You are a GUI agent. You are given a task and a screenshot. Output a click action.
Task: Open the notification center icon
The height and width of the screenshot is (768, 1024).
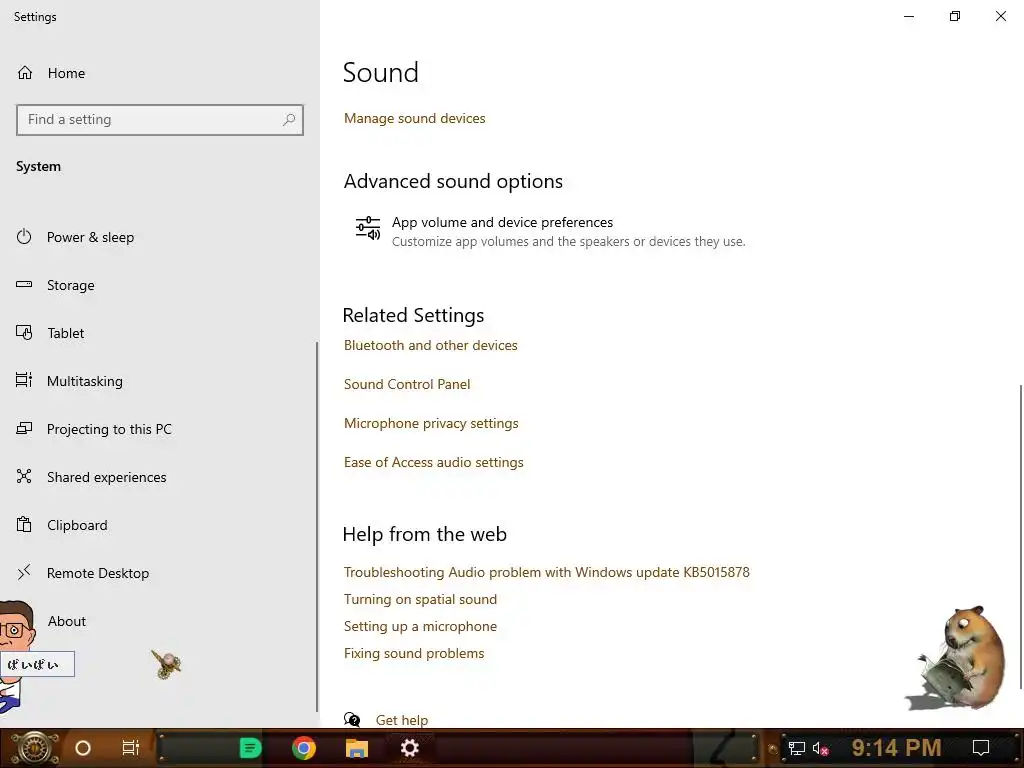click(x=981, y=748)
